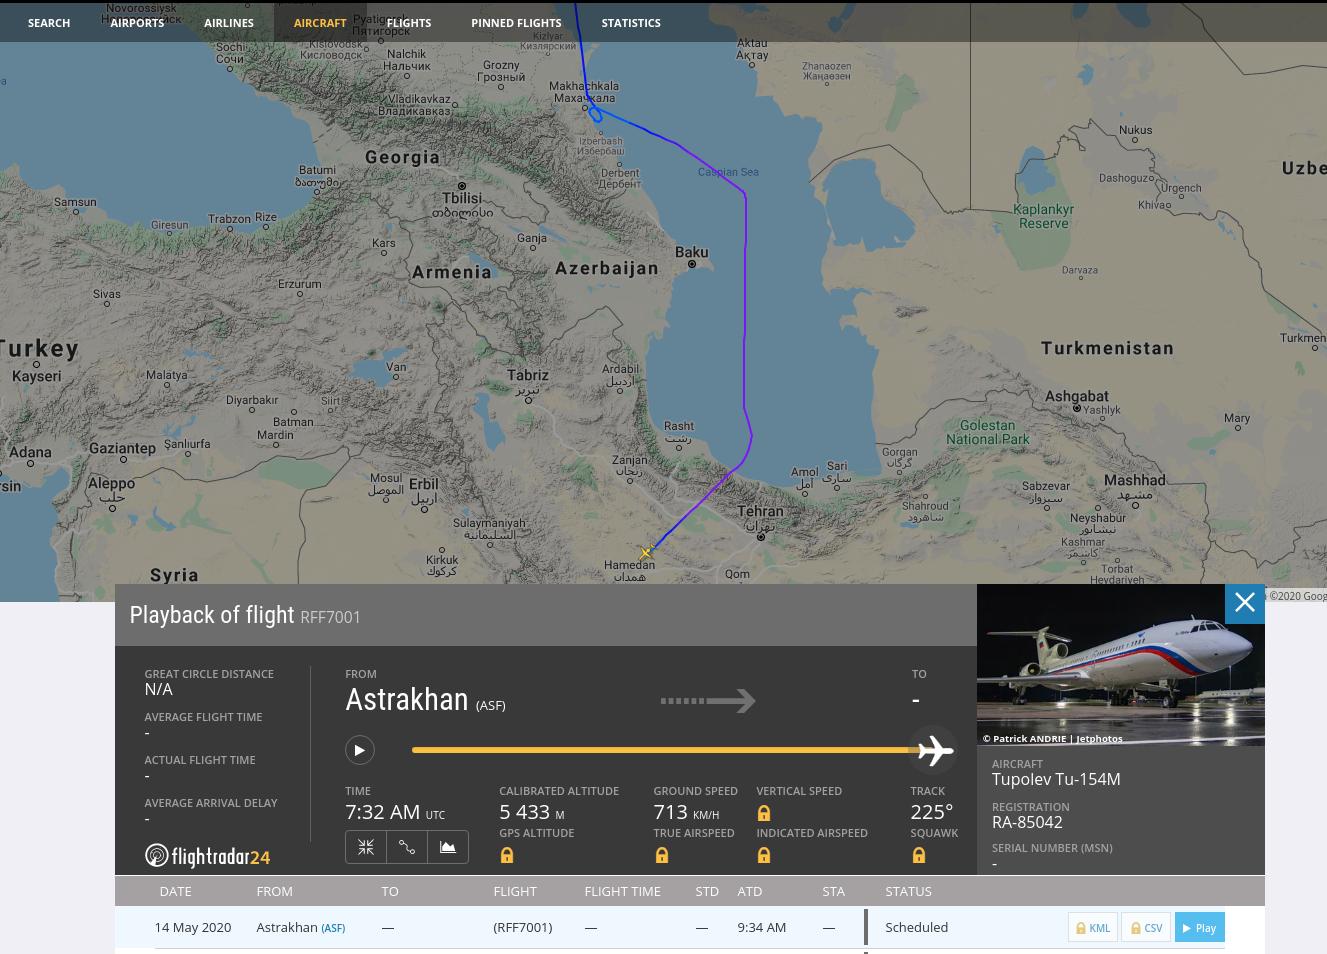
Task: Click the locked Indicated Airspeed padlock icon
Action: tap(764, 856)
